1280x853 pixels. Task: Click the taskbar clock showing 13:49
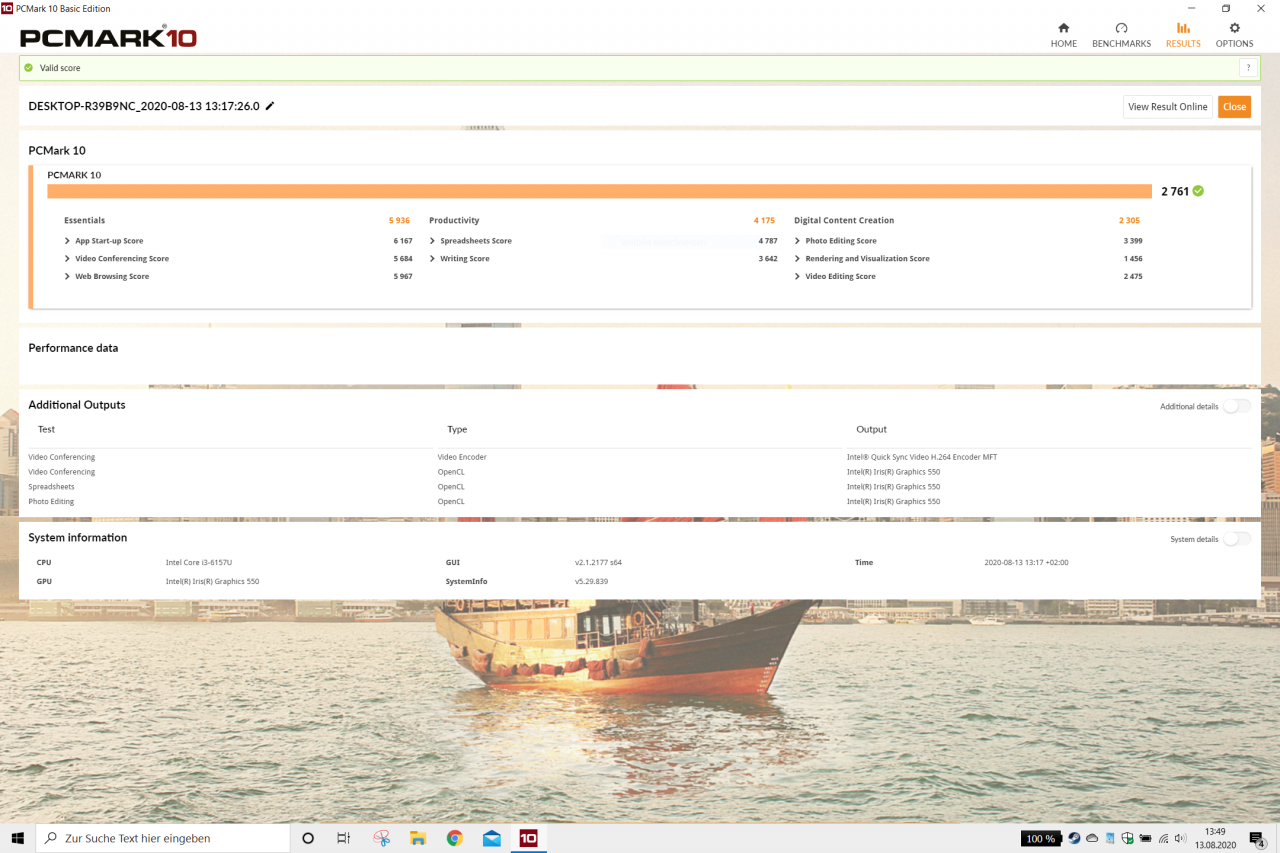[1215, 838]
